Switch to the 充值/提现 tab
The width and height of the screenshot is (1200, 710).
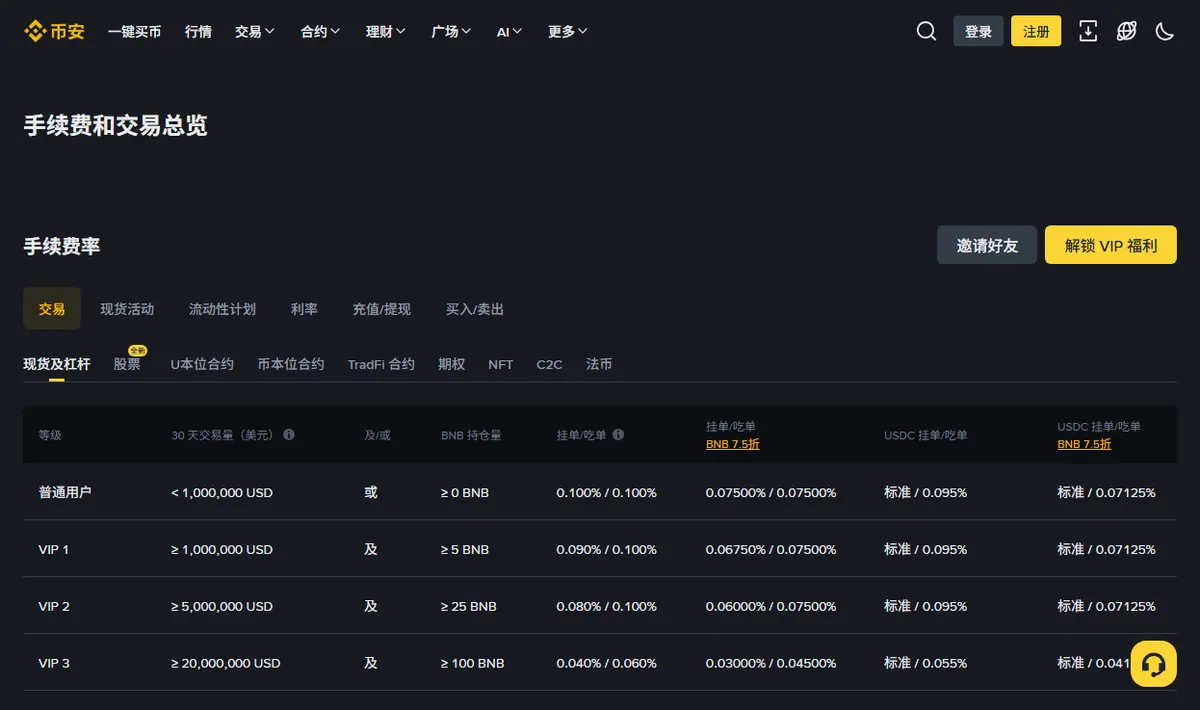(x=382, y=309)
